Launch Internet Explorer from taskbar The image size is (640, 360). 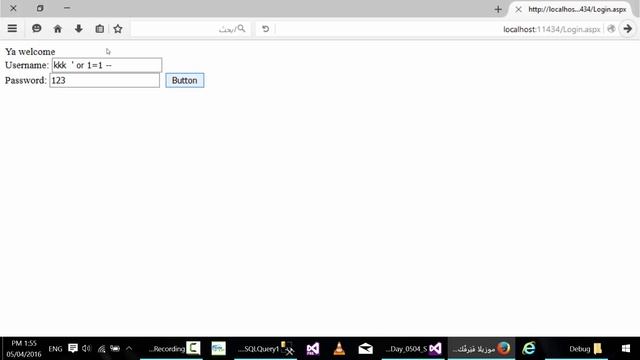click(x=529, y=349)
